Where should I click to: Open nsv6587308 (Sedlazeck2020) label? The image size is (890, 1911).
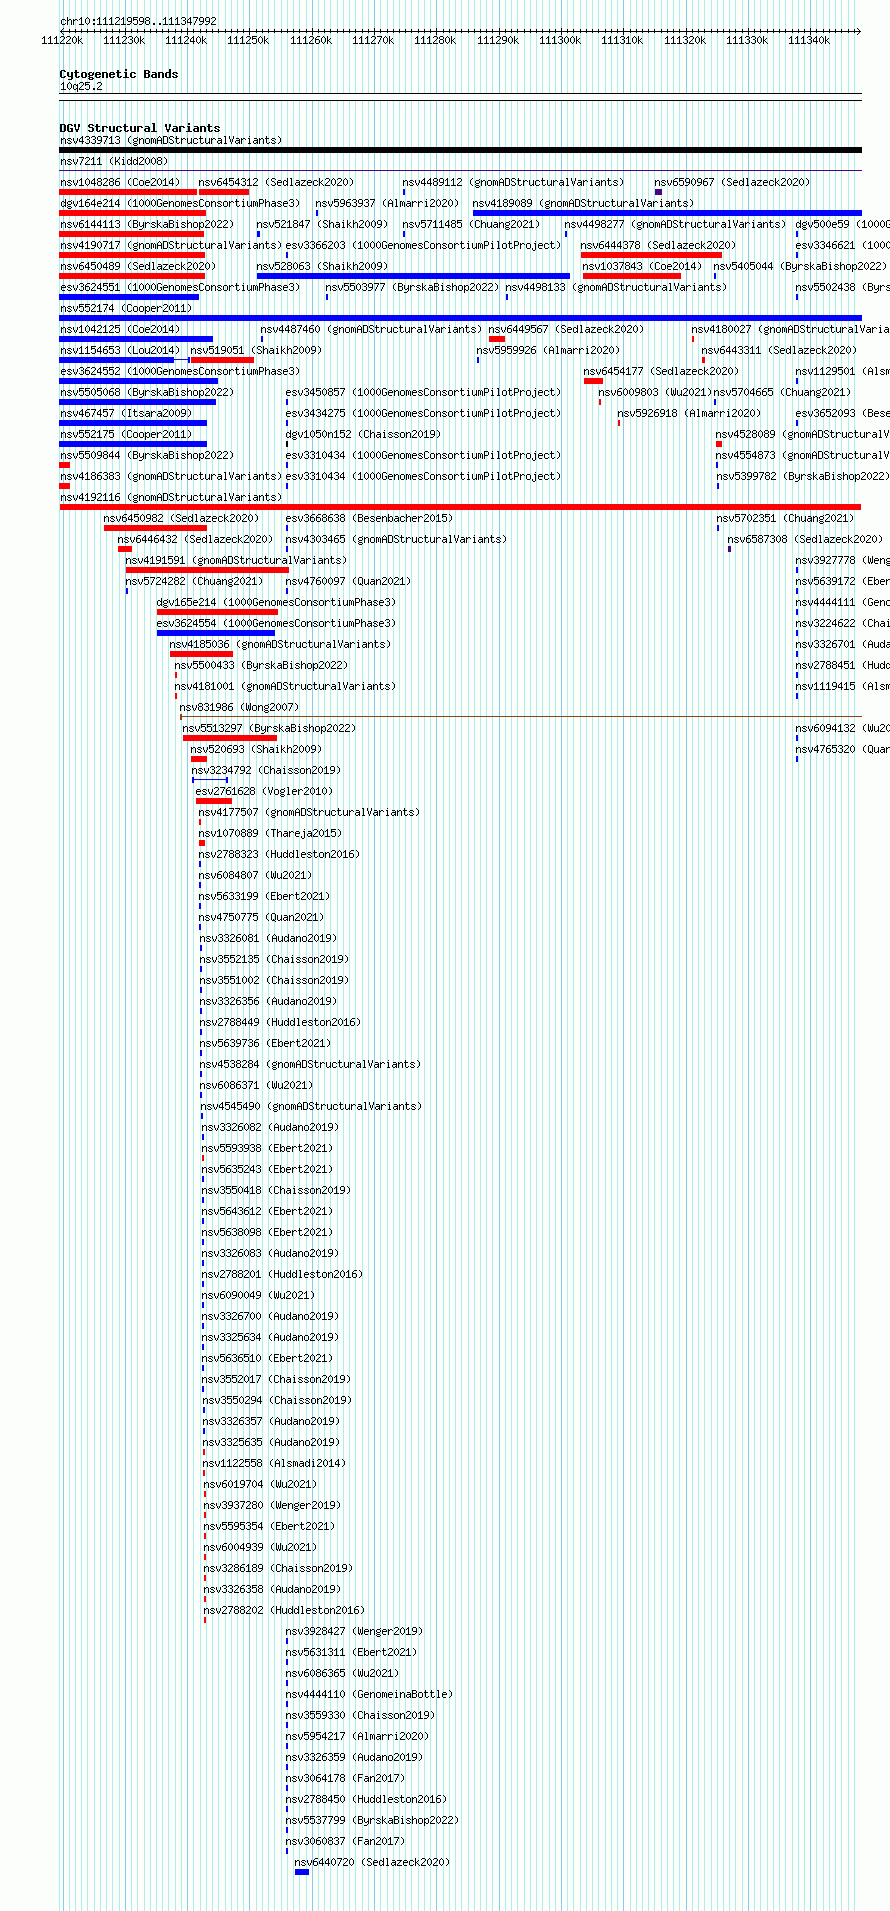pyautogui.click(x=806, y=539)
